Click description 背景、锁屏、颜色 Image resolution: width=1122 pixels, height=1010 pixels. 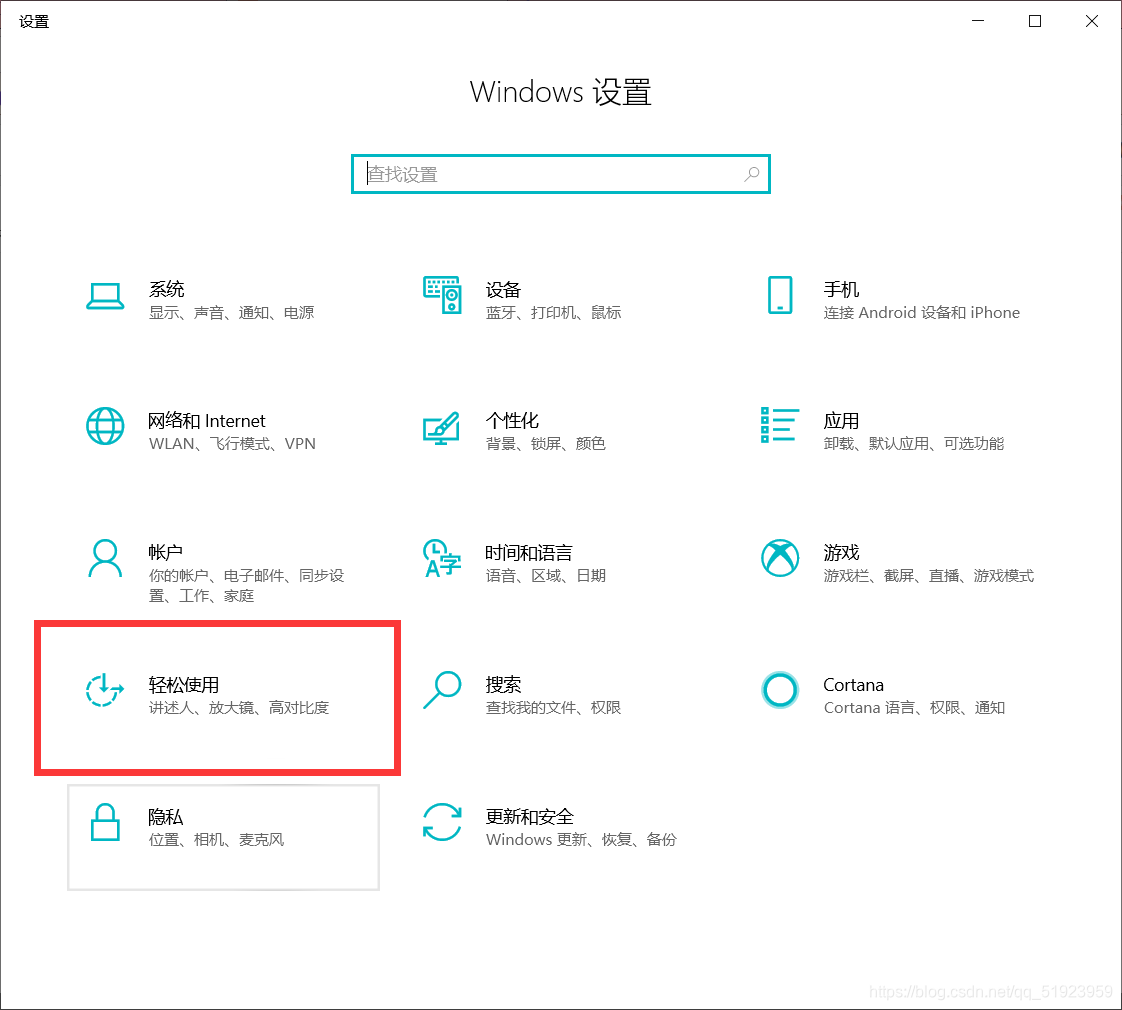pos(545,444)
